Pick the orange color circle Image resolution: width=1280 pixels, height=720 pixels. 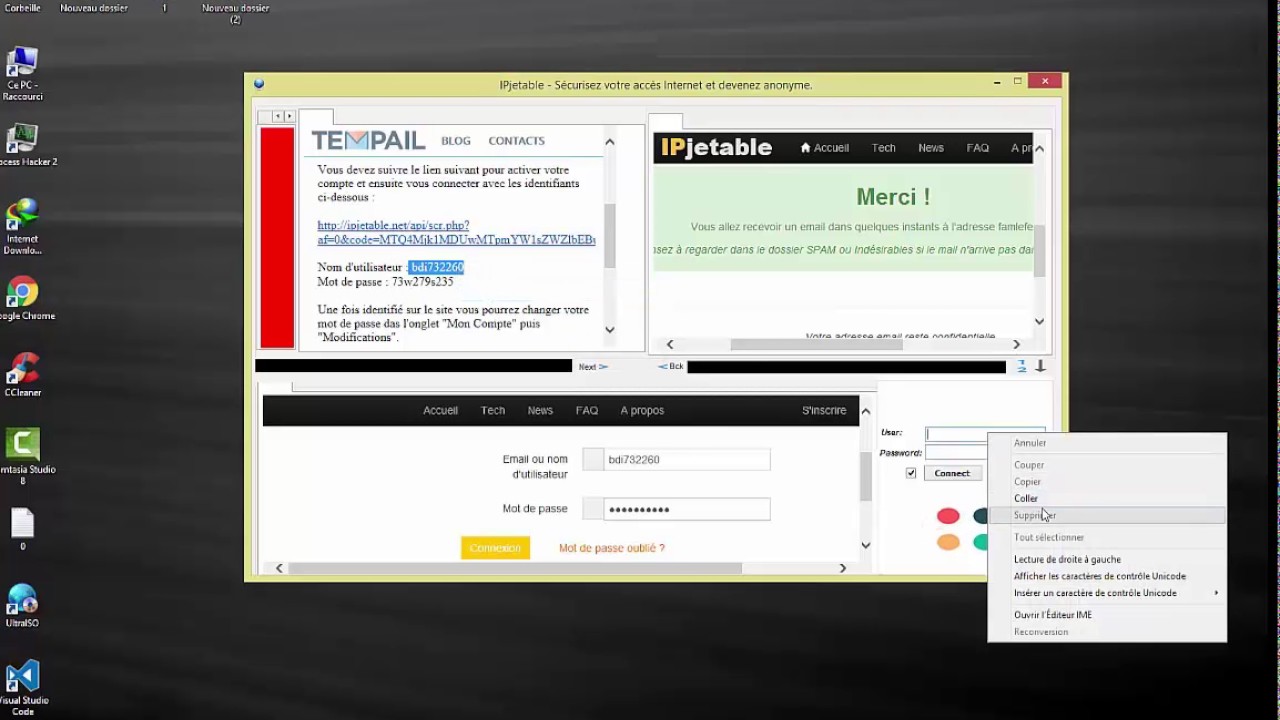click(948, 542)
